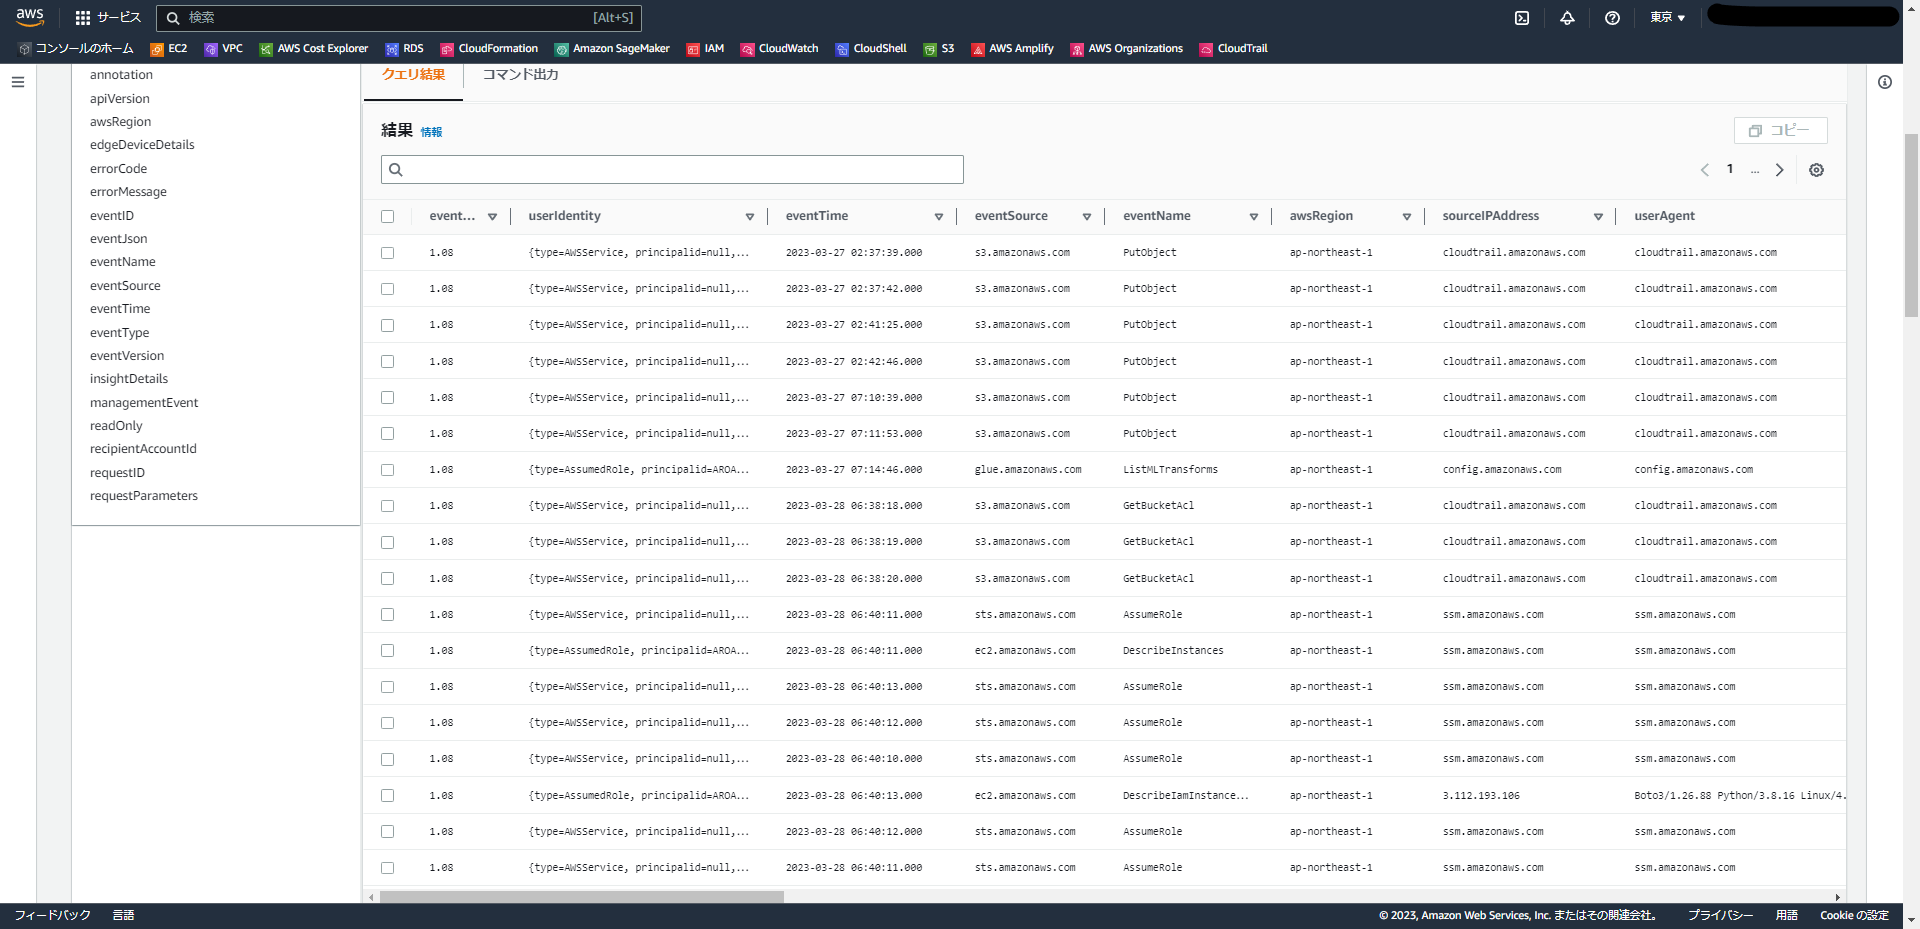This screenshot has width=1920, height=929.
Task: Open the AWS home logo
Action: point(30,17)
